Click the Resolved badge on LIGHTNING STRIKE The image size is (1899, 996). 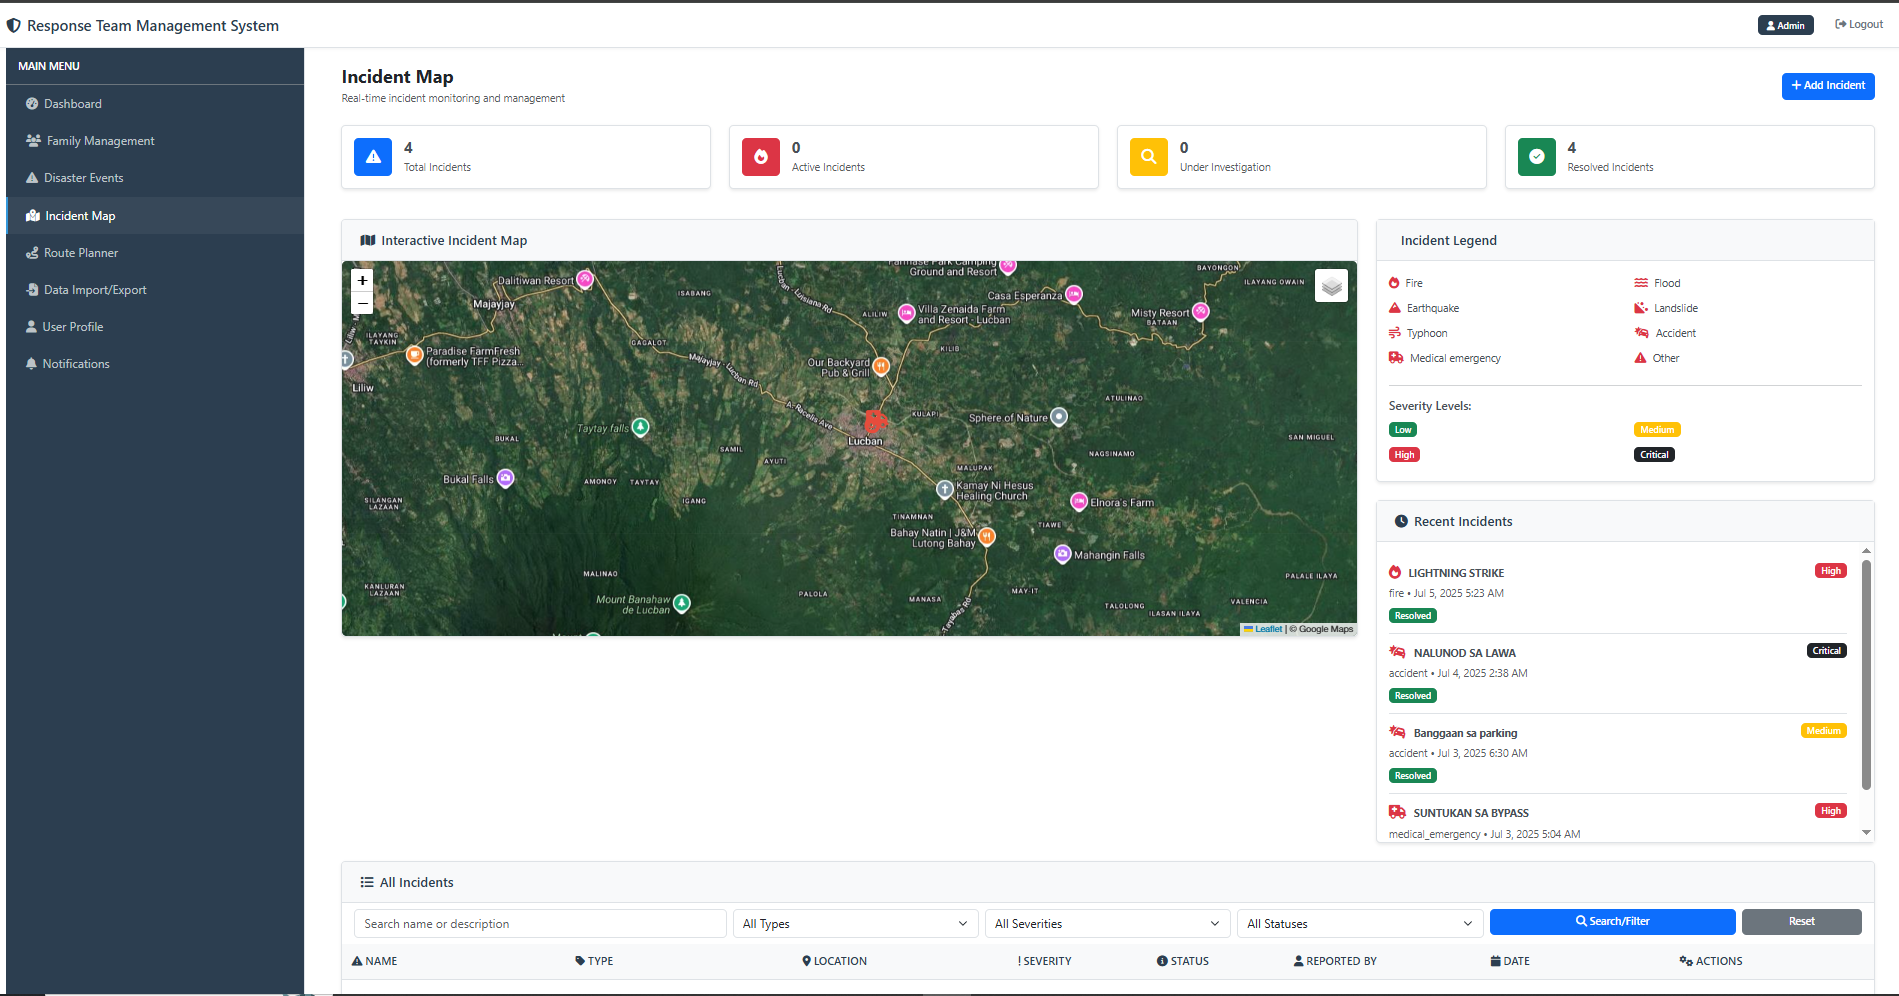1412,615
